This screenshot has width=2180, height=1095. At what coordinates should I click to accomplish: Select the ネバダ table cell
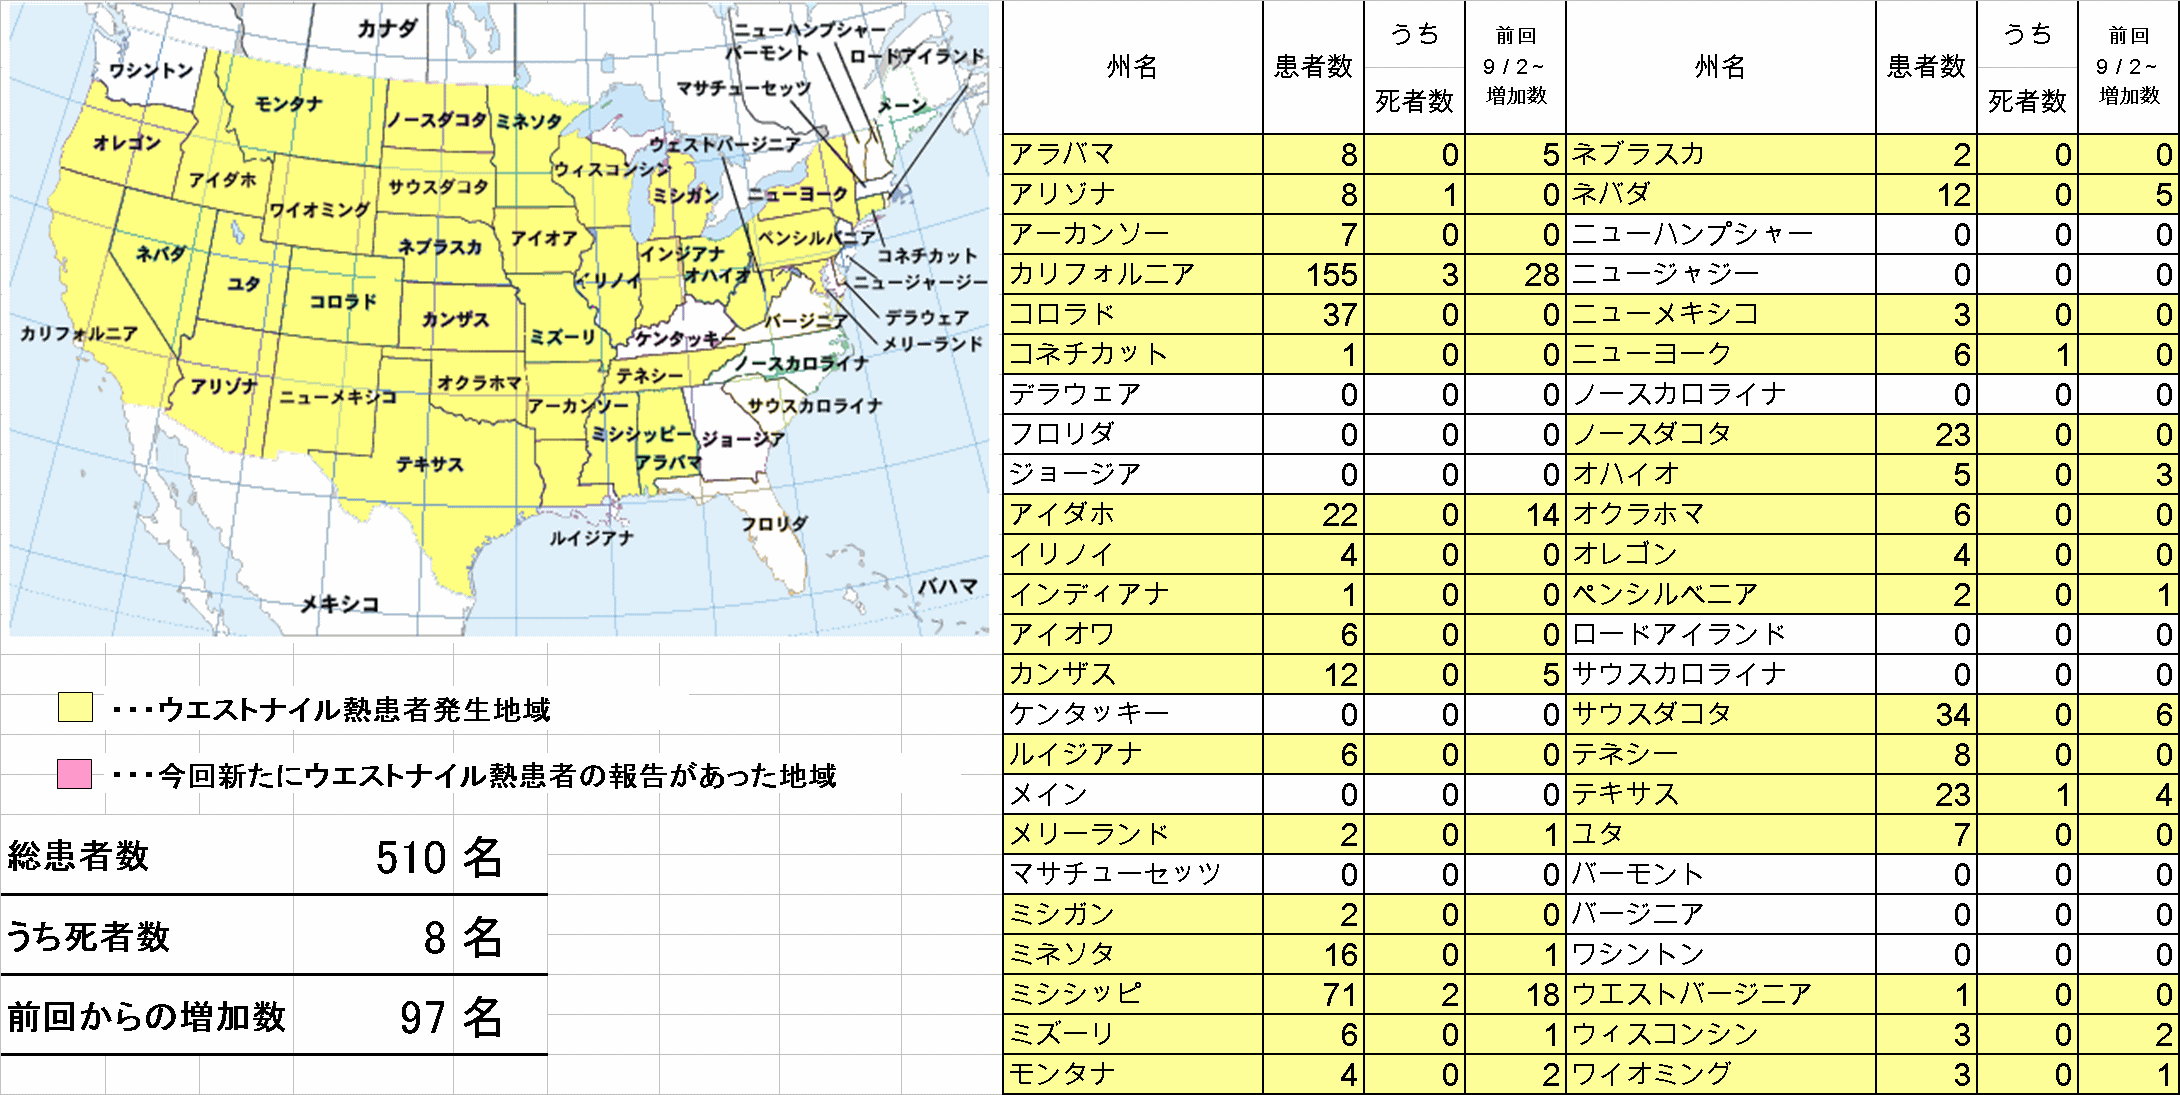1721,194
